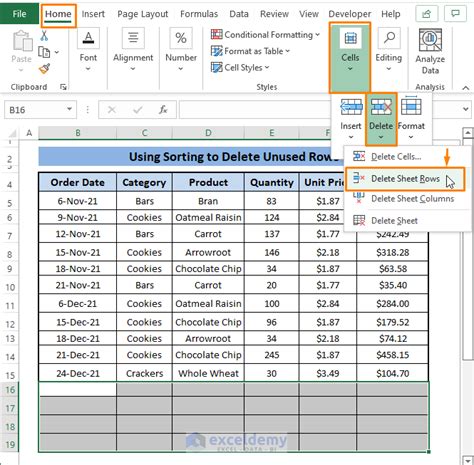Viewport: 474px width, 465px height.
Task: Switch to the Review tab
Action: click(274, 14)
